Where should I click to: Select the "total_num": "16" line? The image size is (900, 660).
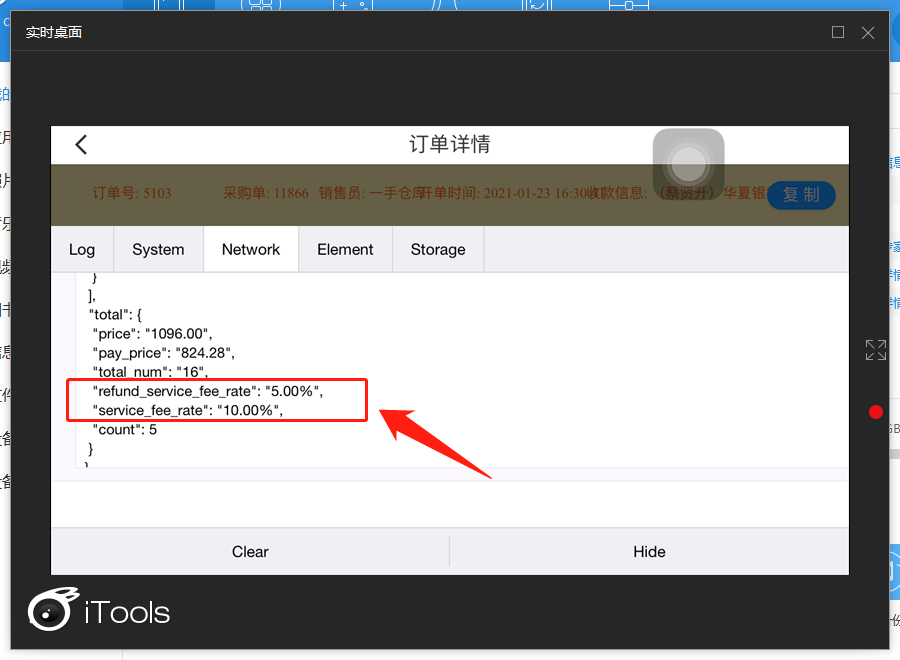point(150,372)
